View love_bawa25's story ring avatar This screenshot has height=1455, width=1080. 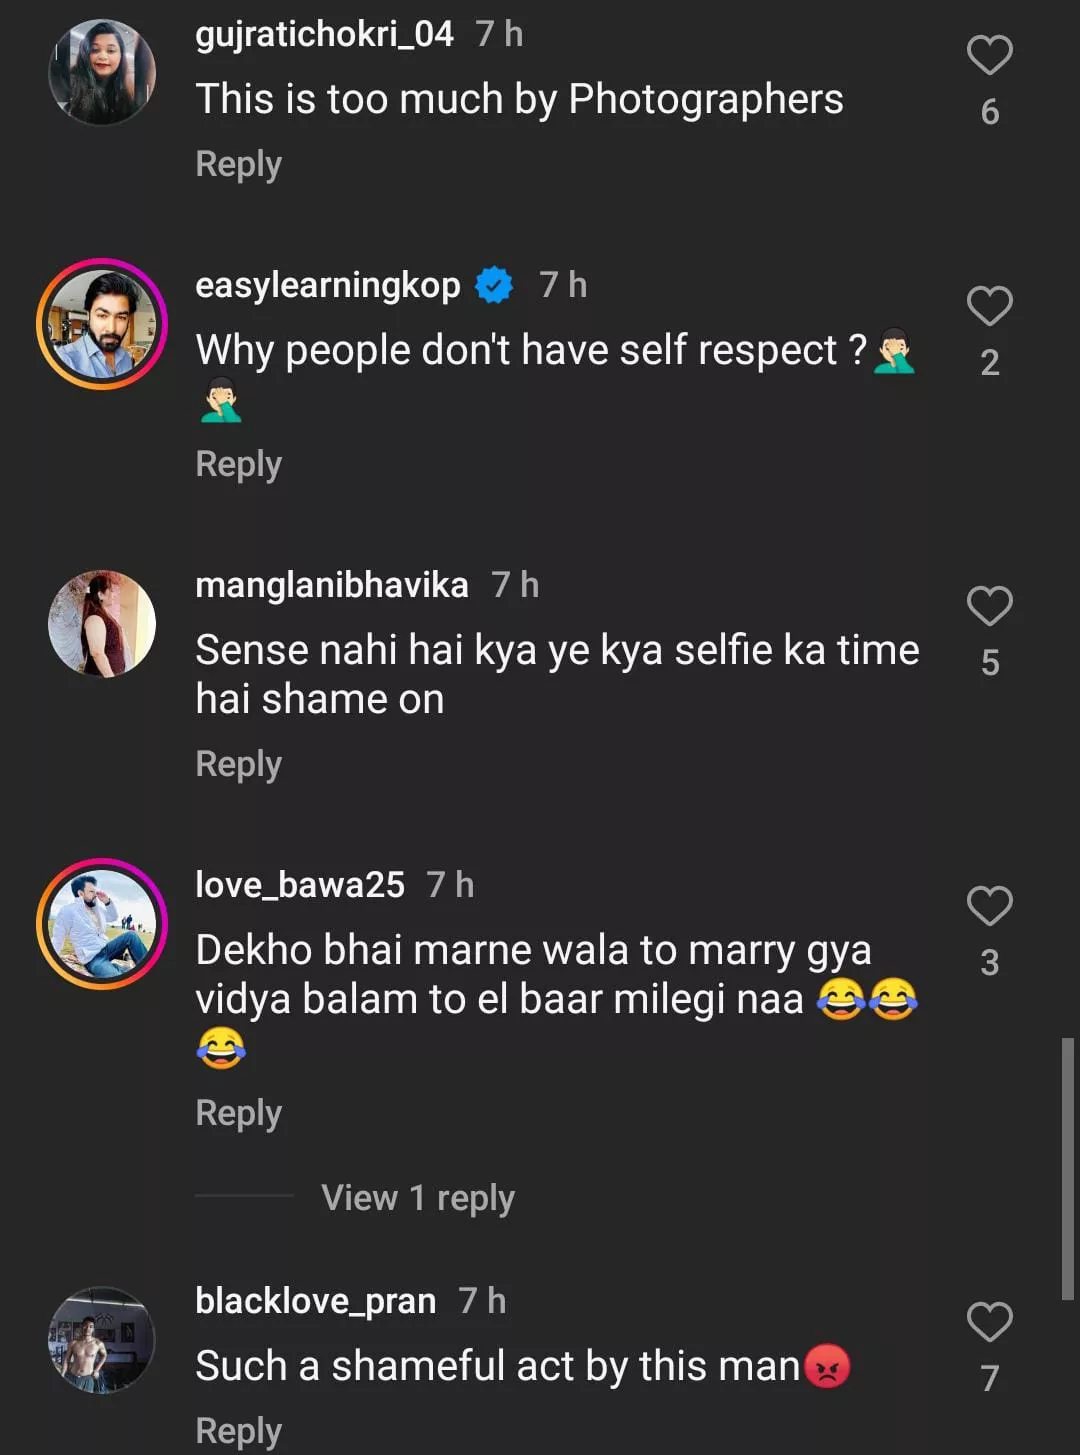coord(102,924)
